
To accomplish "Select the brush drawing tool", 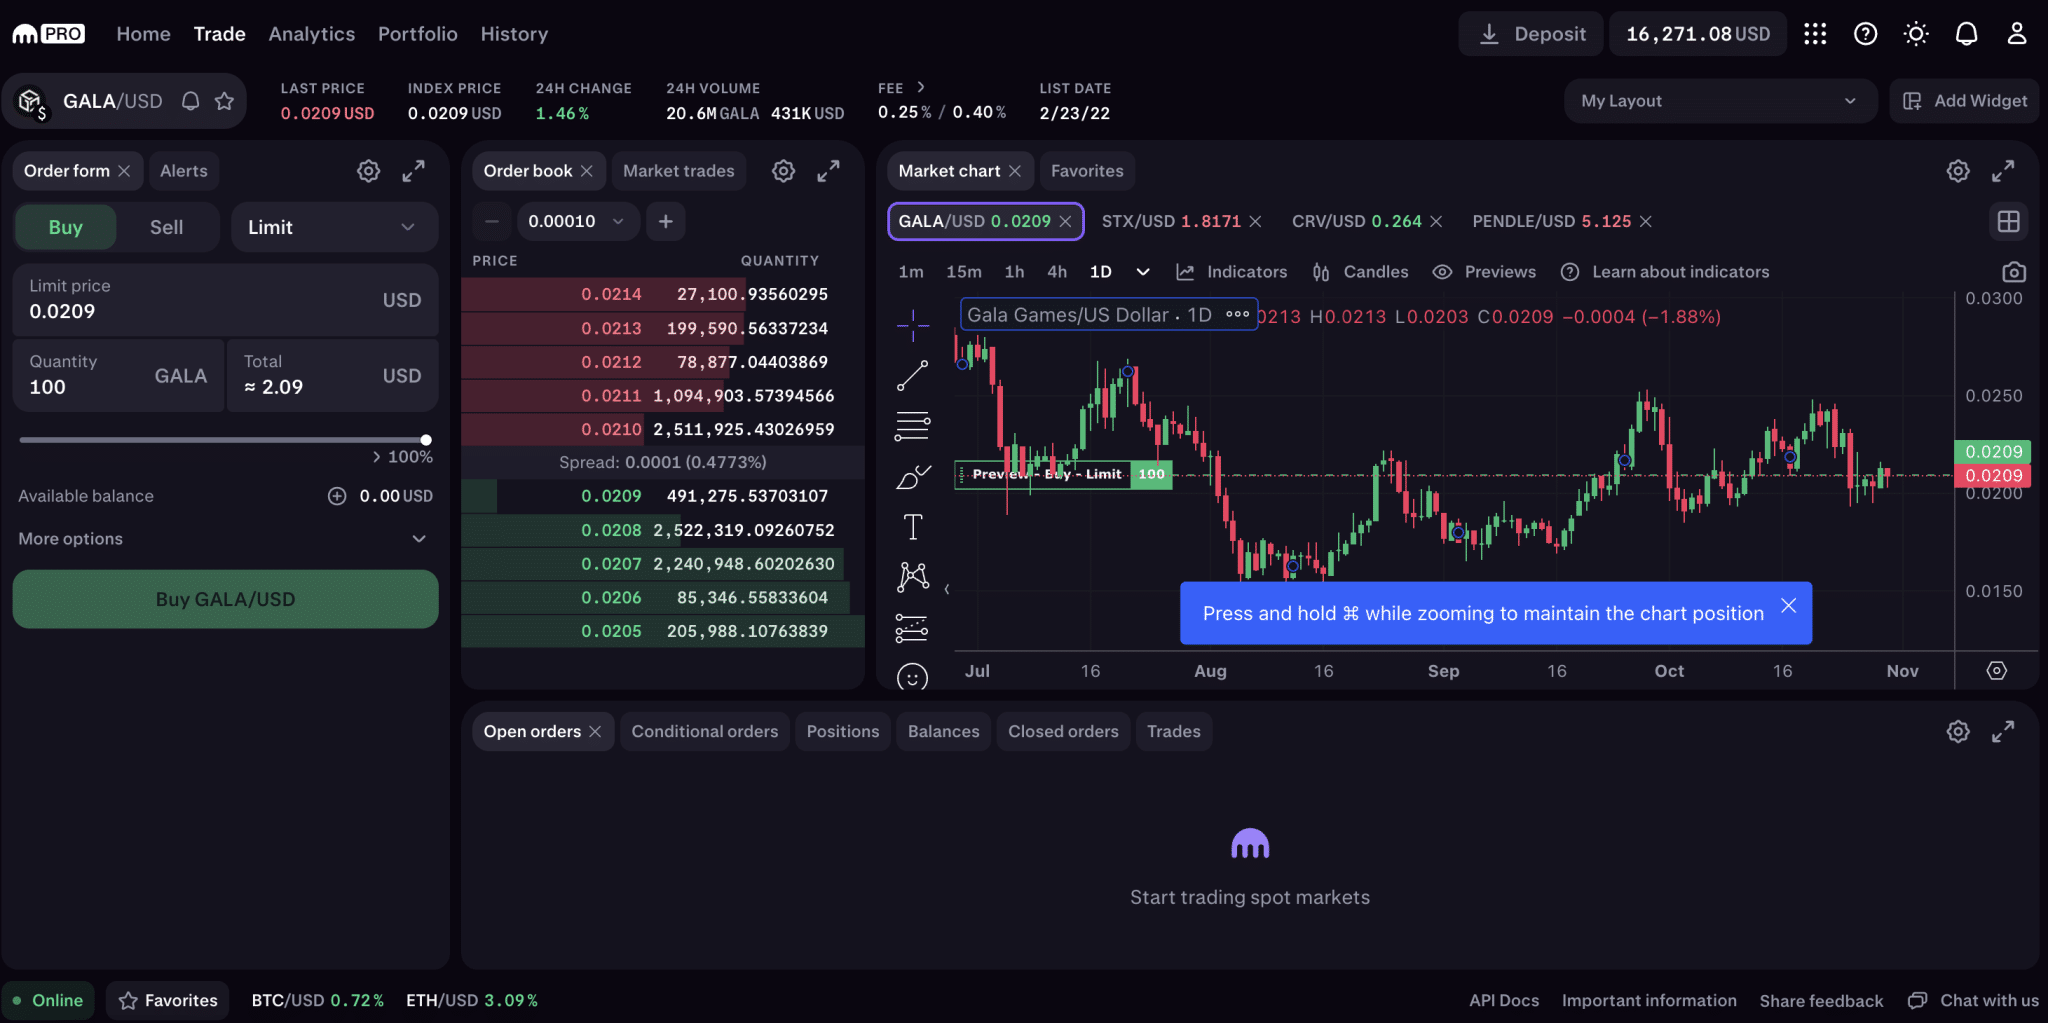I will 912,477.
